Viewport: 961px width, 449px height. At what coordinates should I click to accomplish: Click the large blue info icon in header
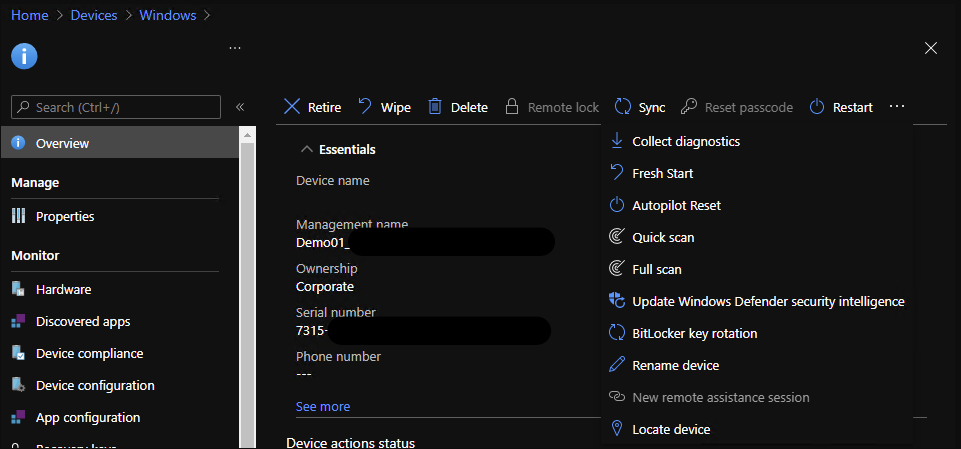(25, 56)
